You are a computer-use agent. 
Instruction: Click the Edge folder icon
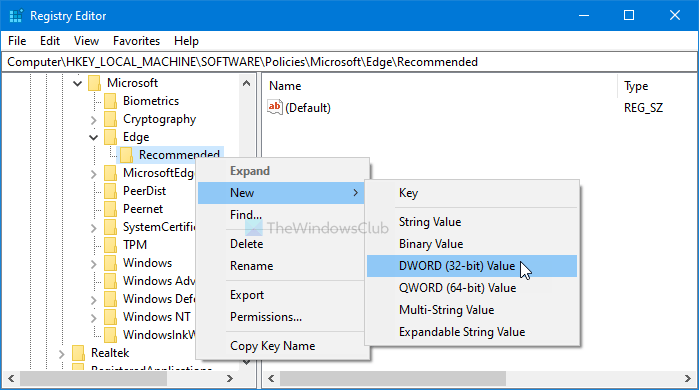[110, 137]
